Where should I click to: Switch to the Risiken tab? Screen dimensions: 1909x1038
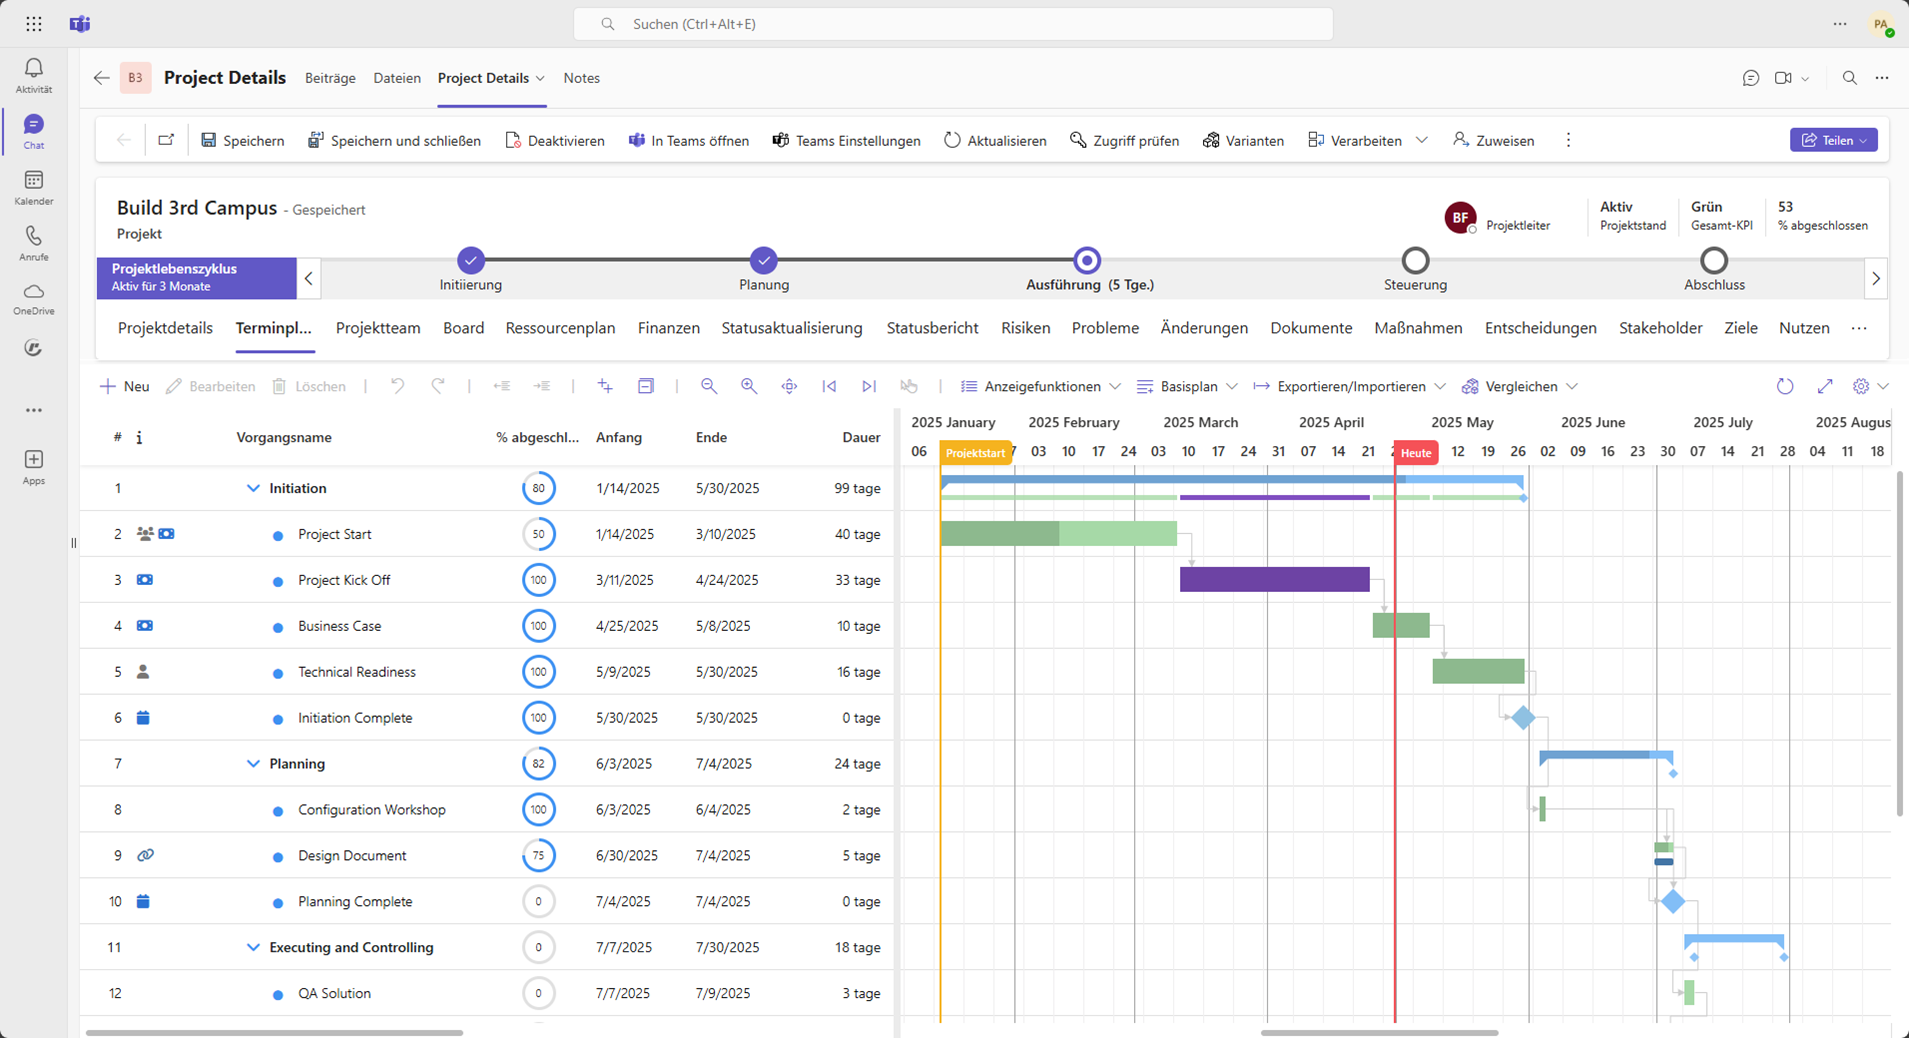1026,328
